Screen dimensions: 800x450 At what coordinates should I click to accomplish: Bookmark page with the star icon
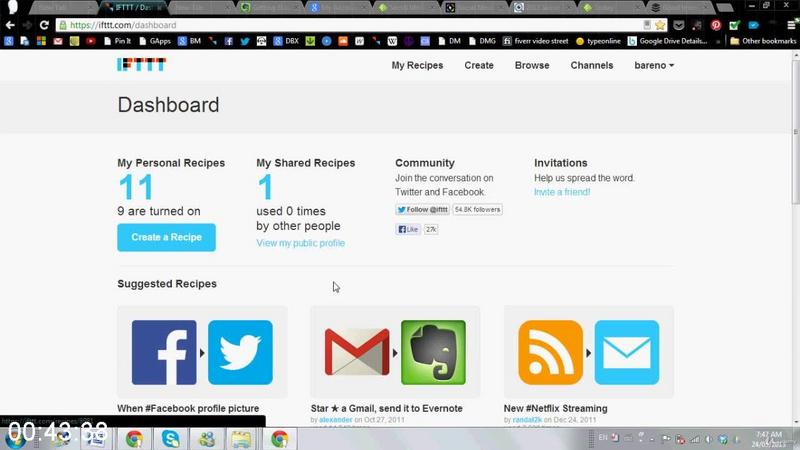[660, 25]
